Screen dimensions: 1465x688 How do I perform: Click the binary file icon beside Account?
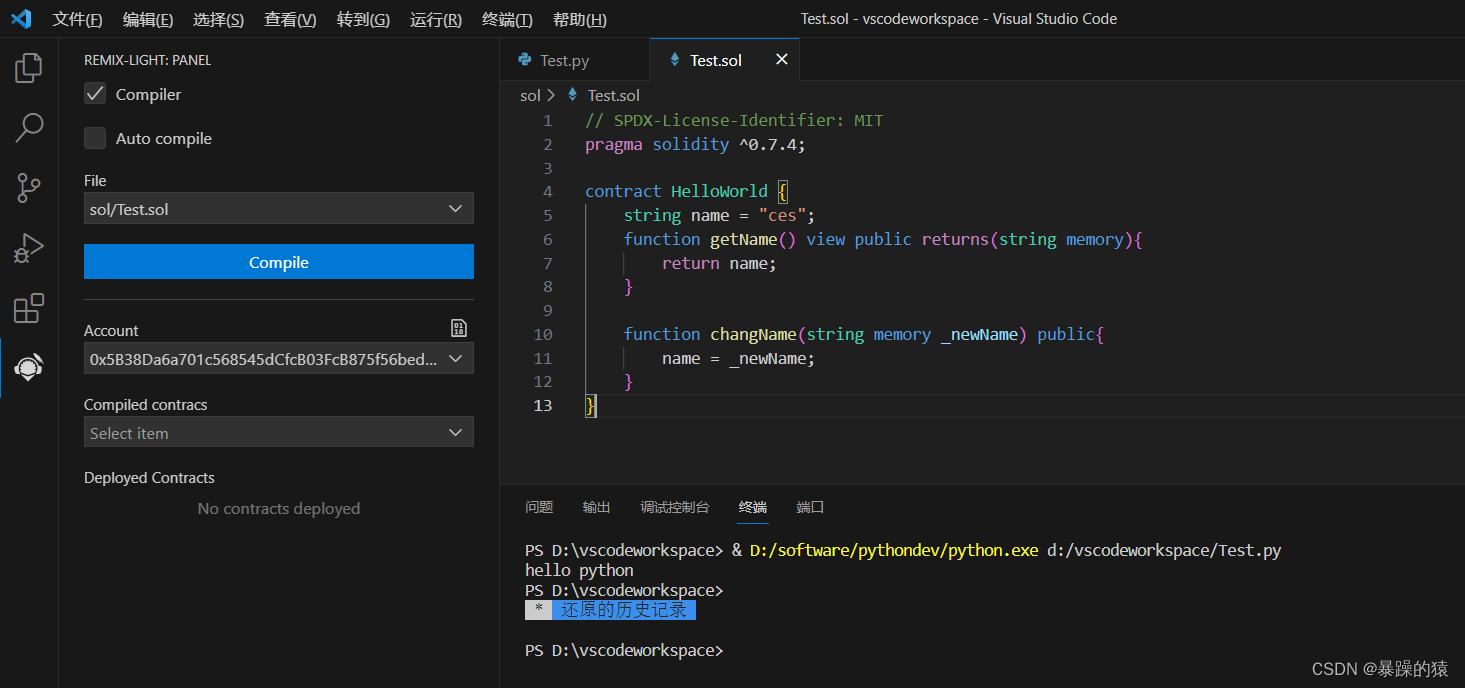[458, 327]
